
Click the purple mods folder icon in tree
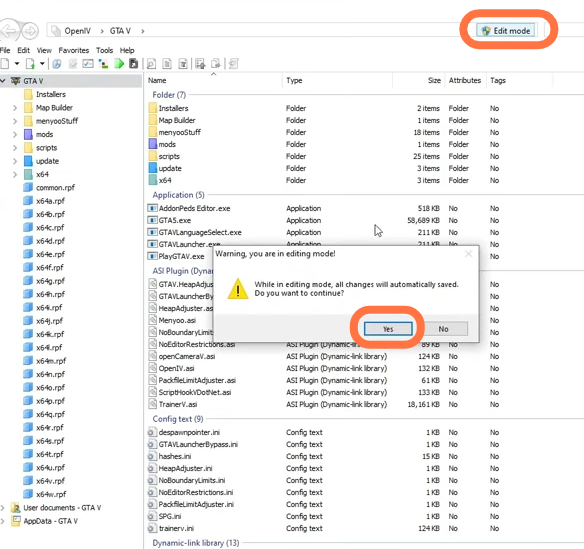pos(28,134)
